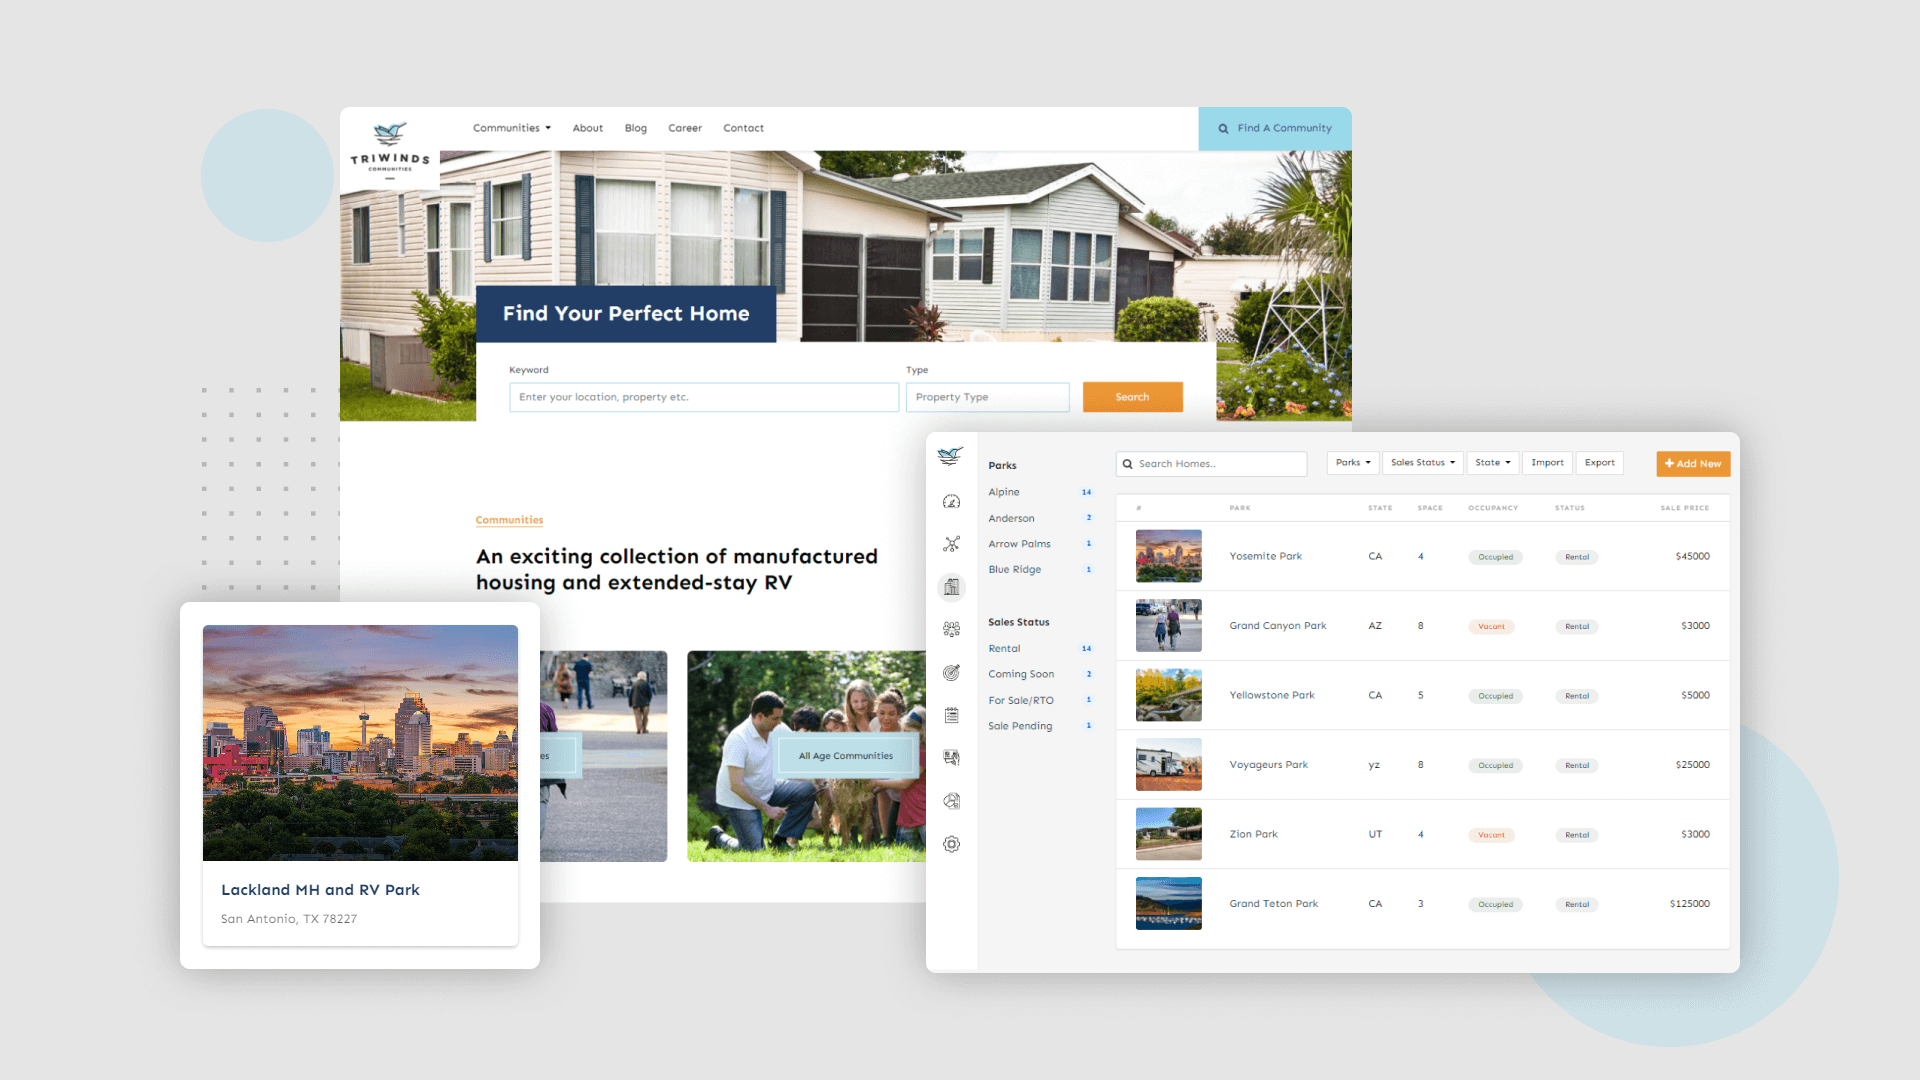Click the settings gear icon in sidebar

click(952, 844)
